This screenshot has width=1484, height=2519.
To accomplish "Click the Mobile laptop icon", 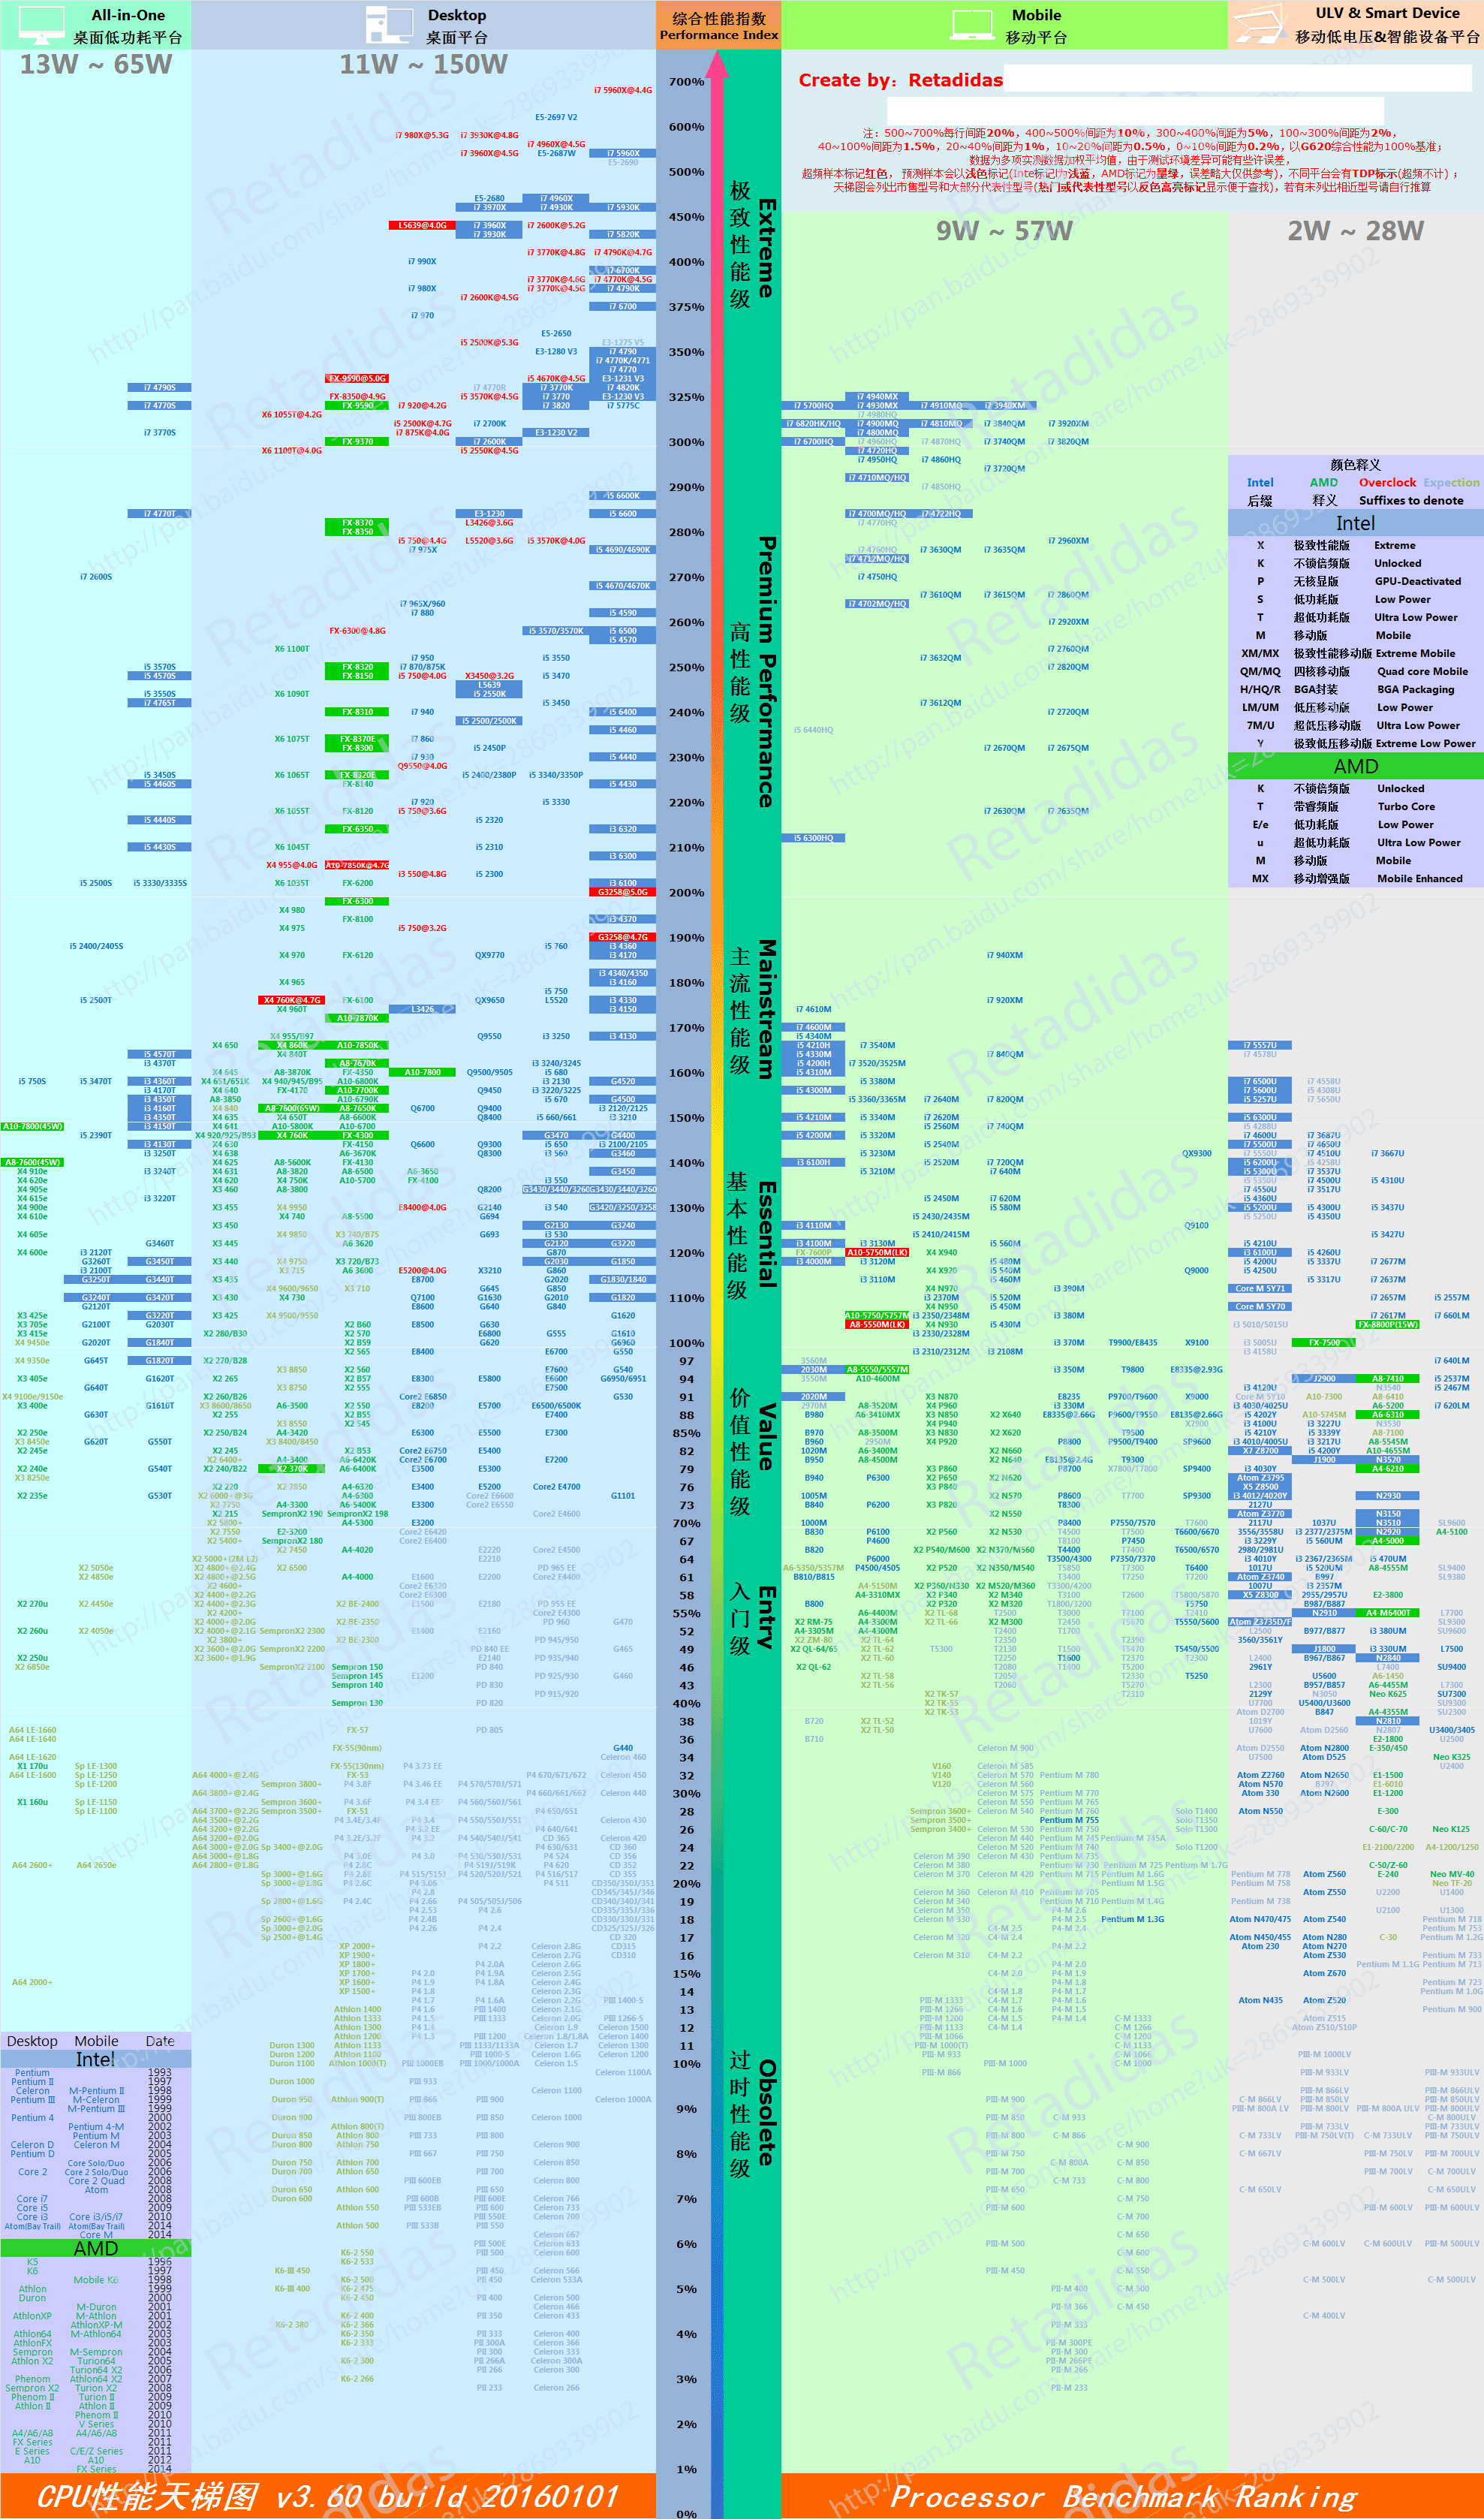I will 972,25.
